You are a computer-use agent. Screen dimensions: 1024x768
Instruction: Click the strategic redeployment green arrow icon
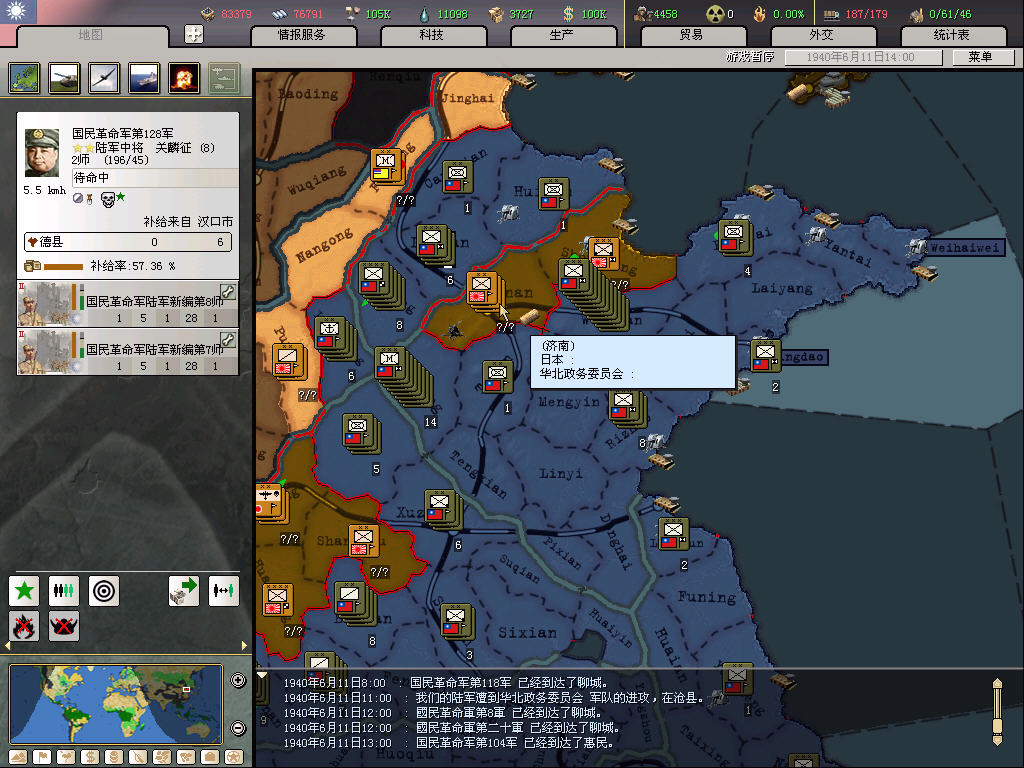click(x=184, y=590)
